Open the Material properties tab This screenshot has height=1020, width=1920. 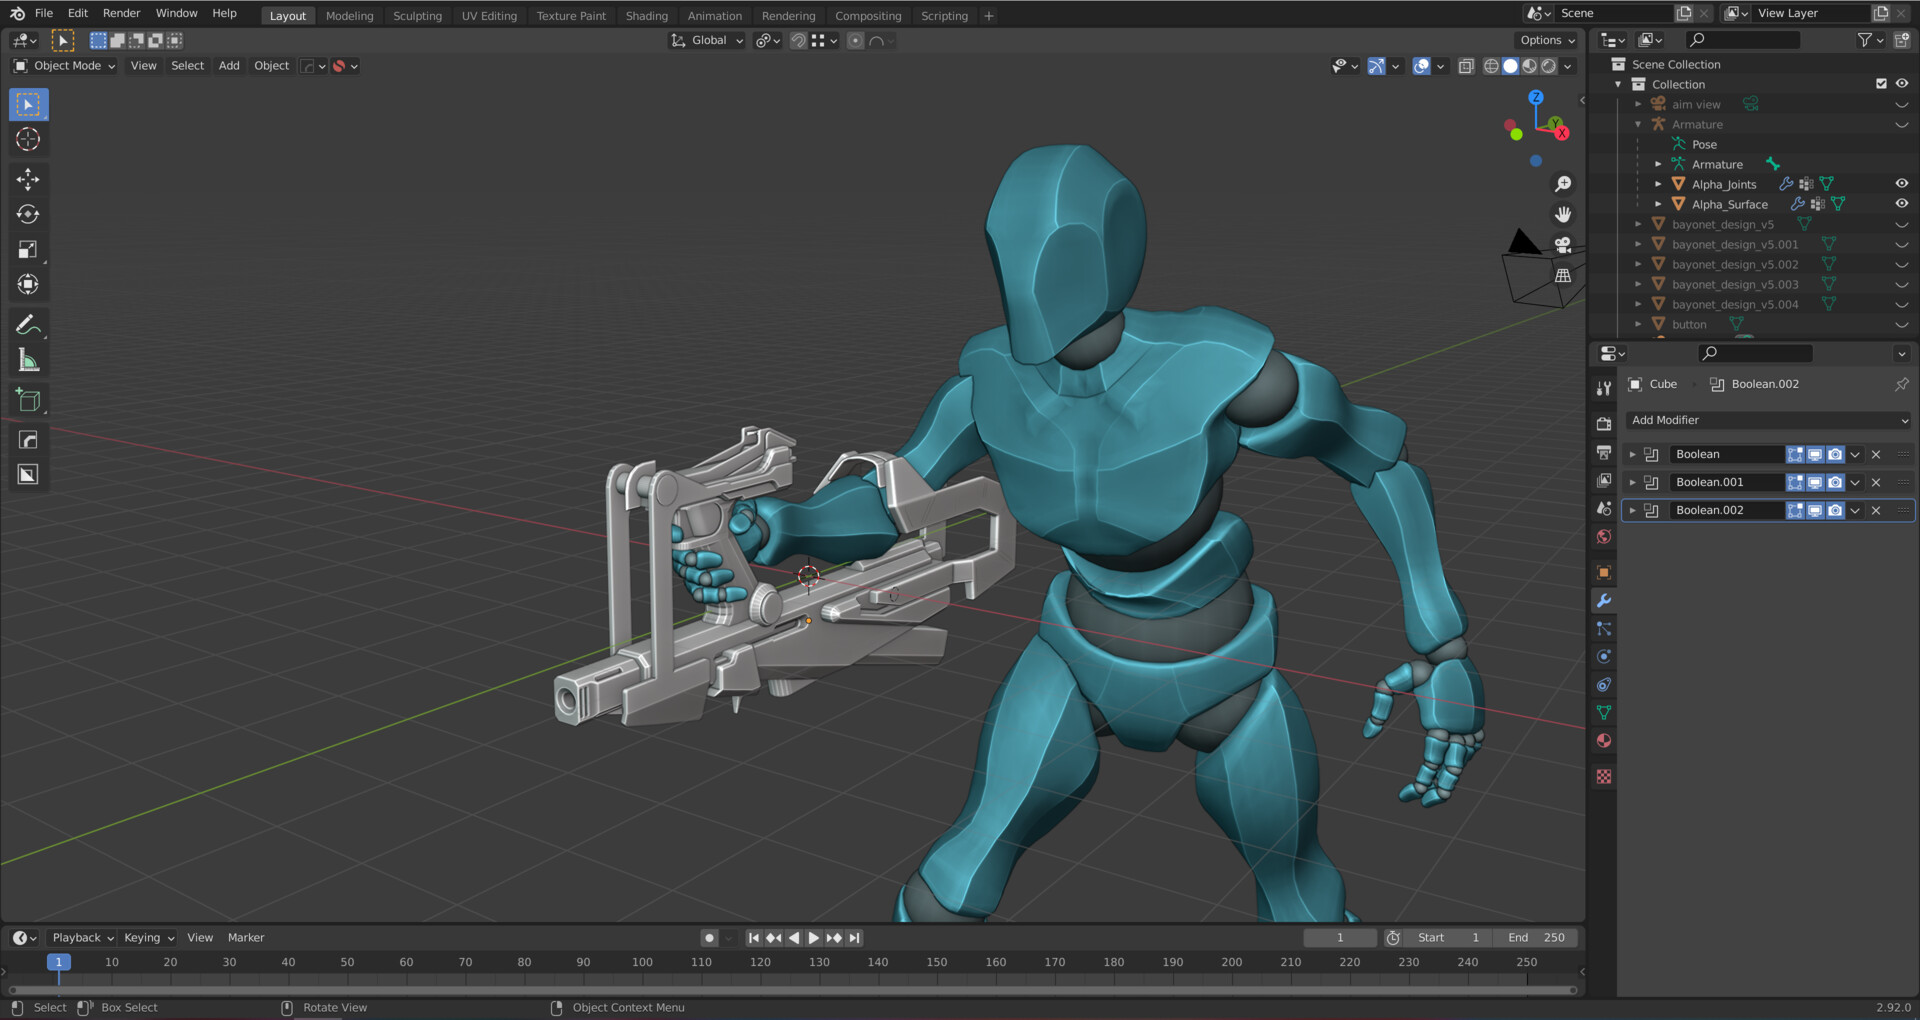pos(1604,741)
